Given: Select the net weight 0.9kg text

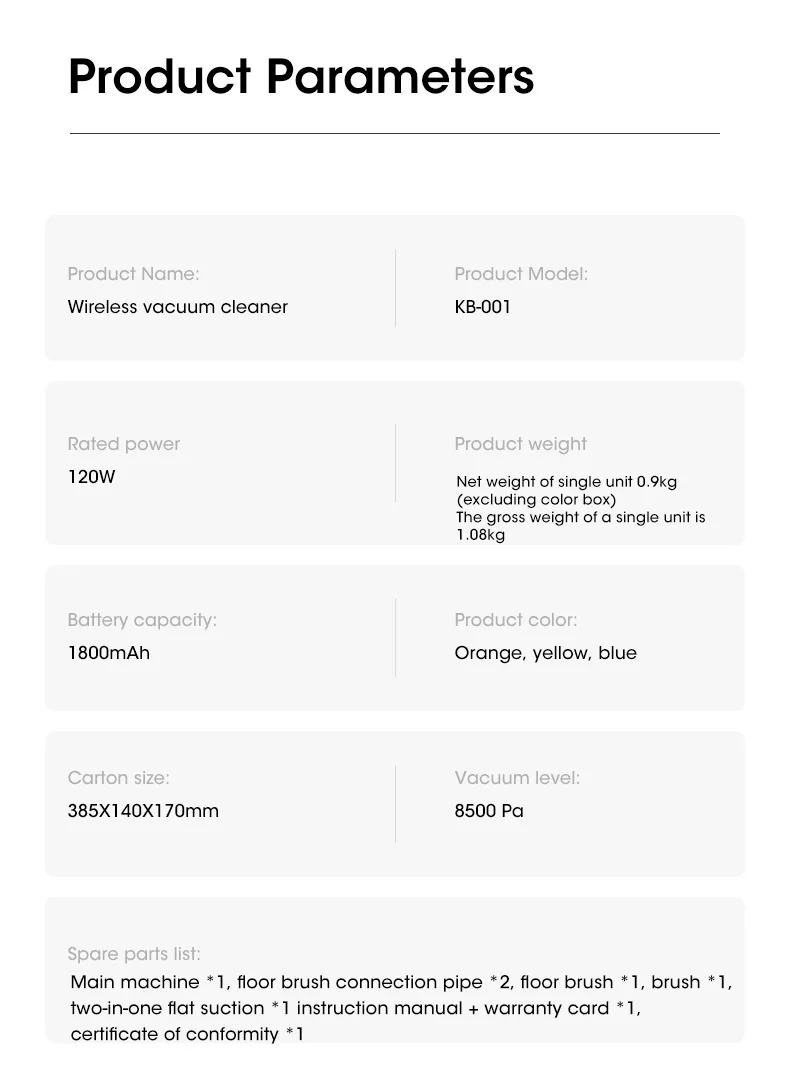Looking at the screenshot, I should pyautogui.click(x=567, y=490).
